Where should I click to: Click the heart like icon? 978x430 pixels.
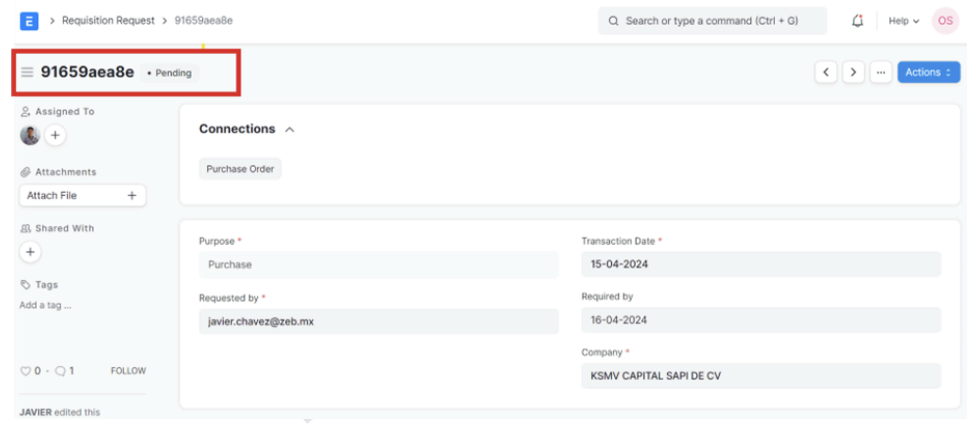tap(26, 371)
